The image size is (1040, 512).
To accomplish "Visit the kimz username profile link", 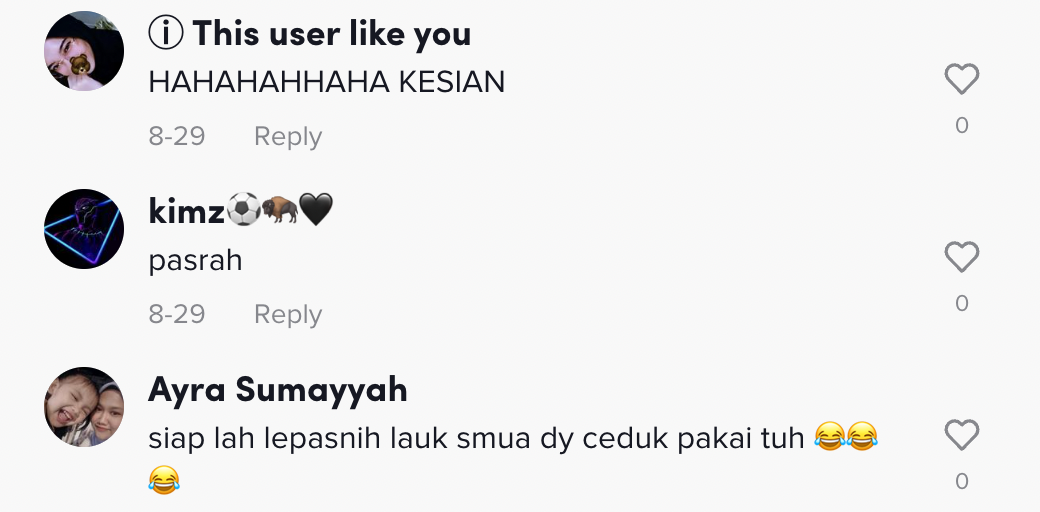I will click(x=241, y=210).
